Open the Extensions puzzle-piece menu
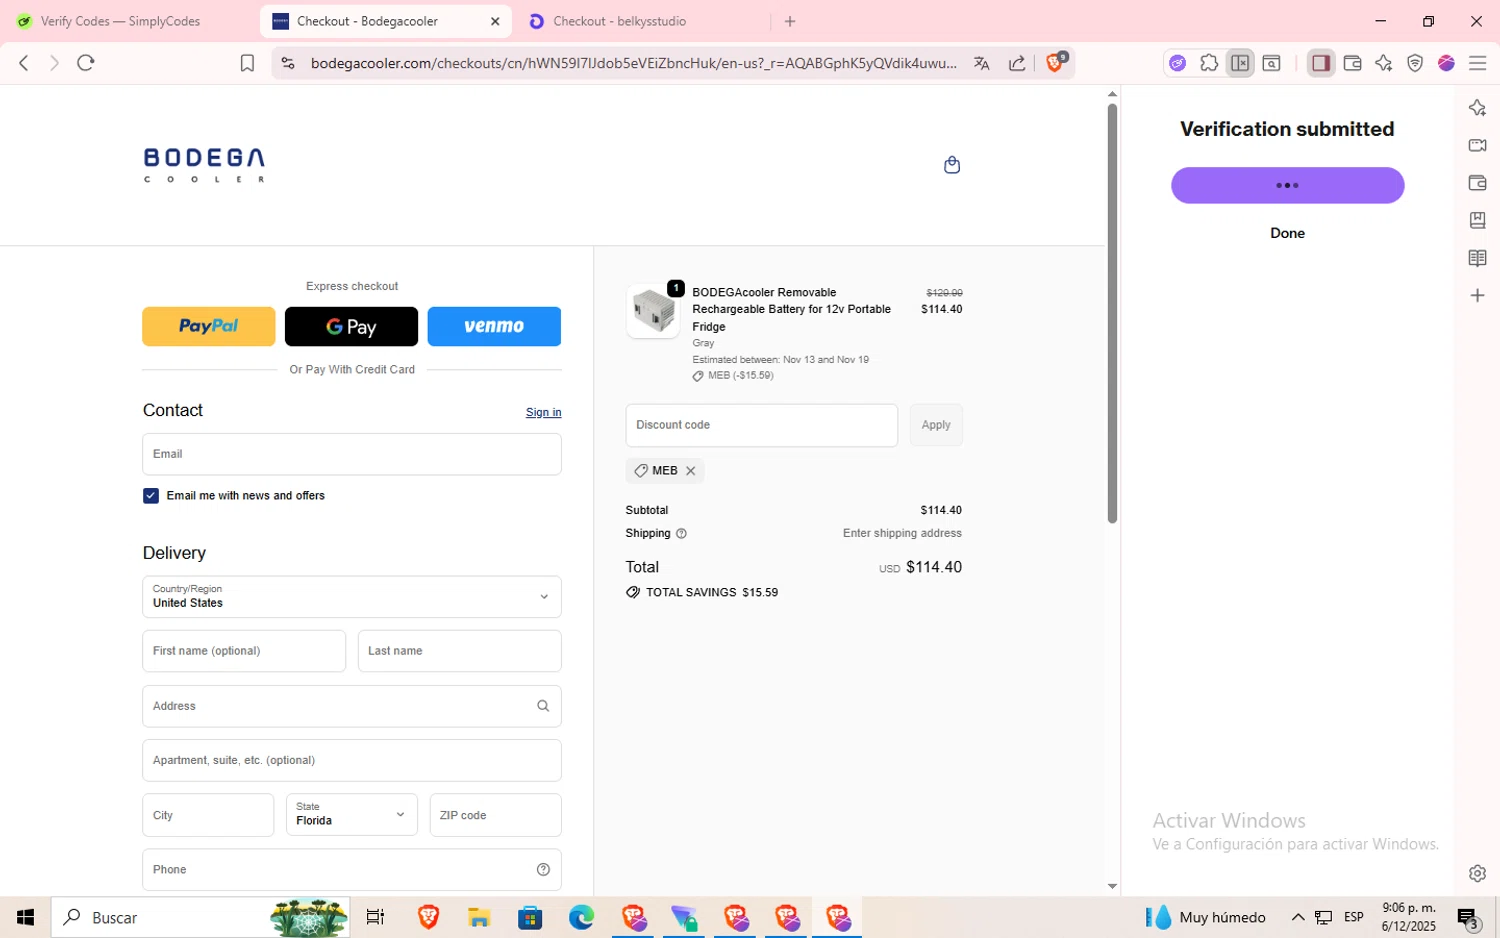This screenshot has width=1500, height=938. (1209, 63)
